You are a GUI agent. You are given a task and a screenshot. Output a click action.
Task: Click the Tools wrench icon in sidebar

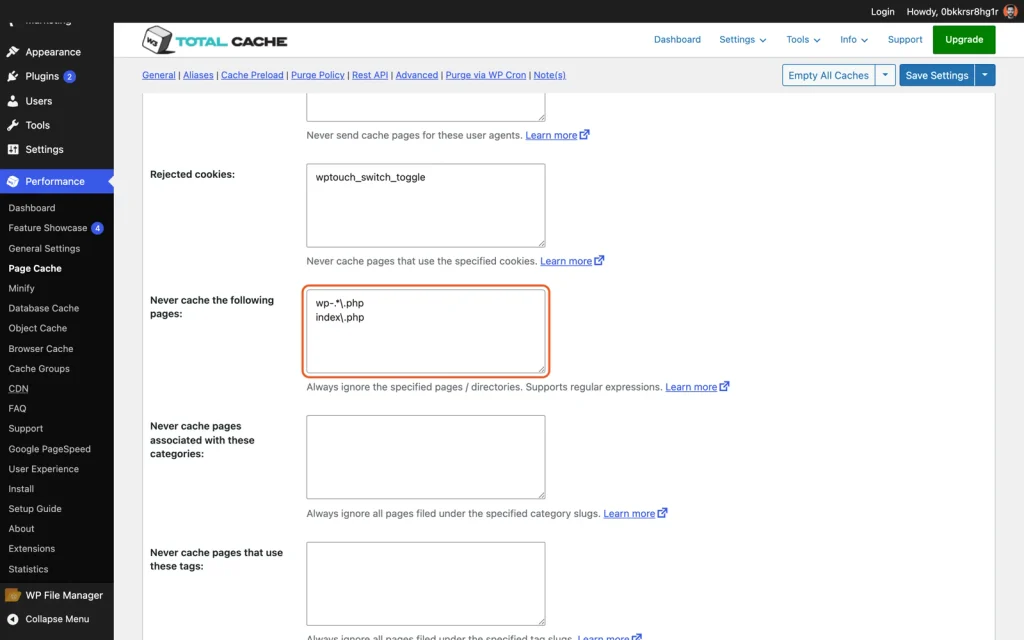[12, 125]
